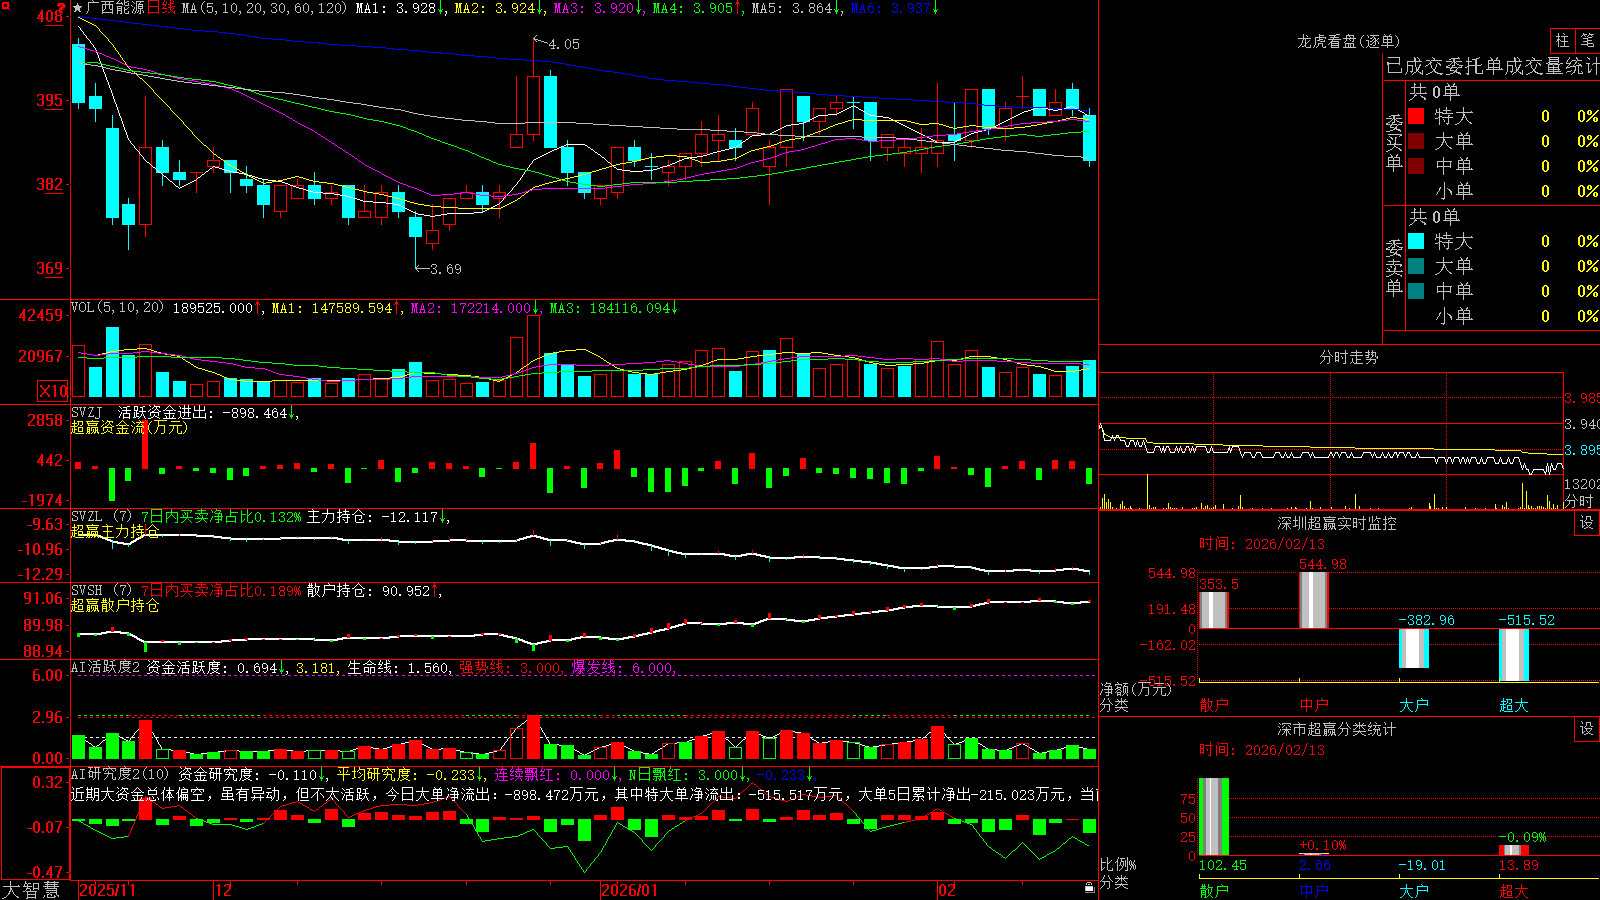The width and height of the screenshot is (1600, 900).
Task: Click the dark red 大单 buy-order swatch
Action: tap(1416, 141)
